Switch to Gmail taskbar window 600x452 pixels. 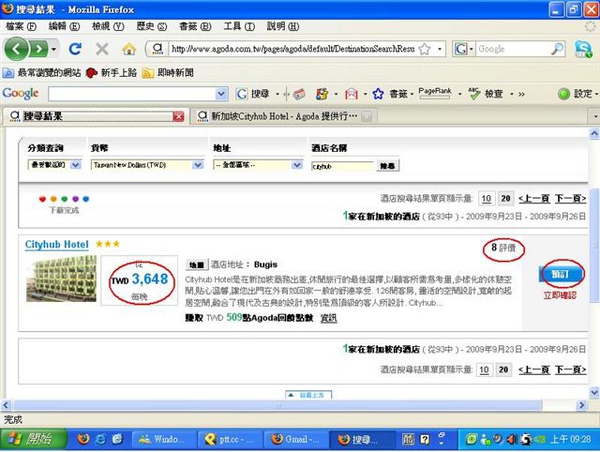click(x=296, y=439)
